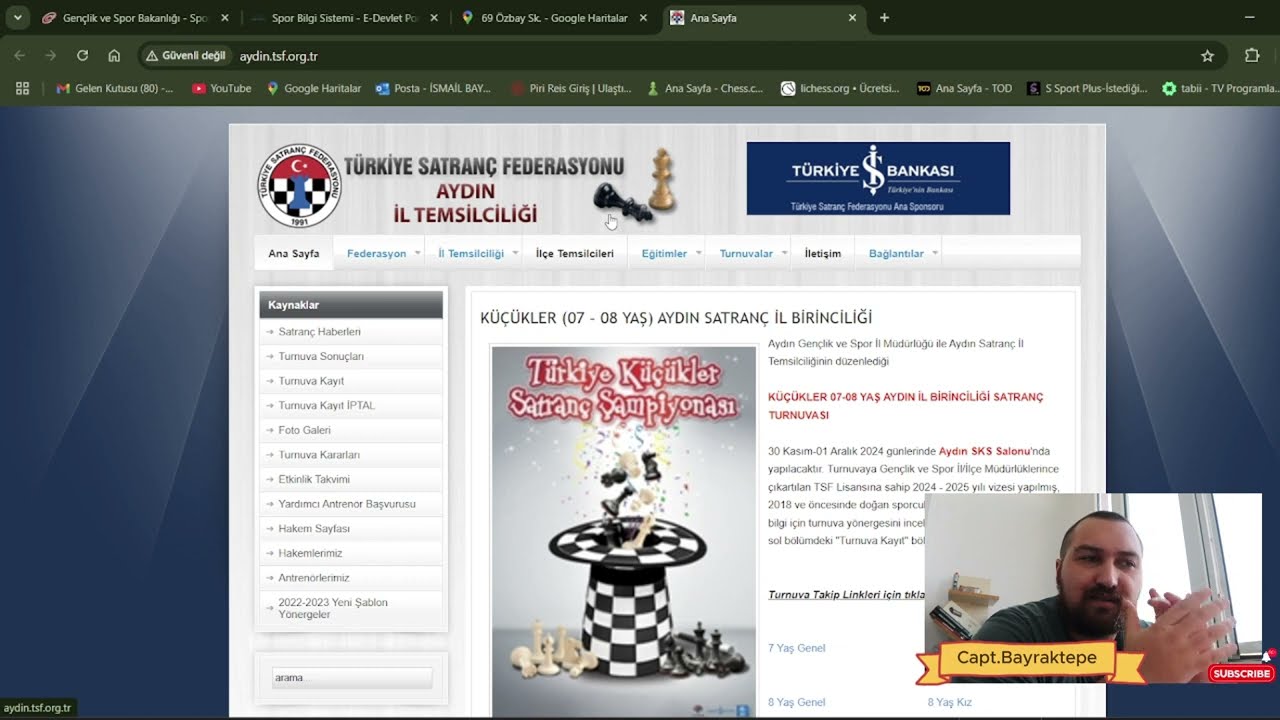Click the red SUBSCRIBE button overlay

pyautogui.click(x=1241, y=674)
